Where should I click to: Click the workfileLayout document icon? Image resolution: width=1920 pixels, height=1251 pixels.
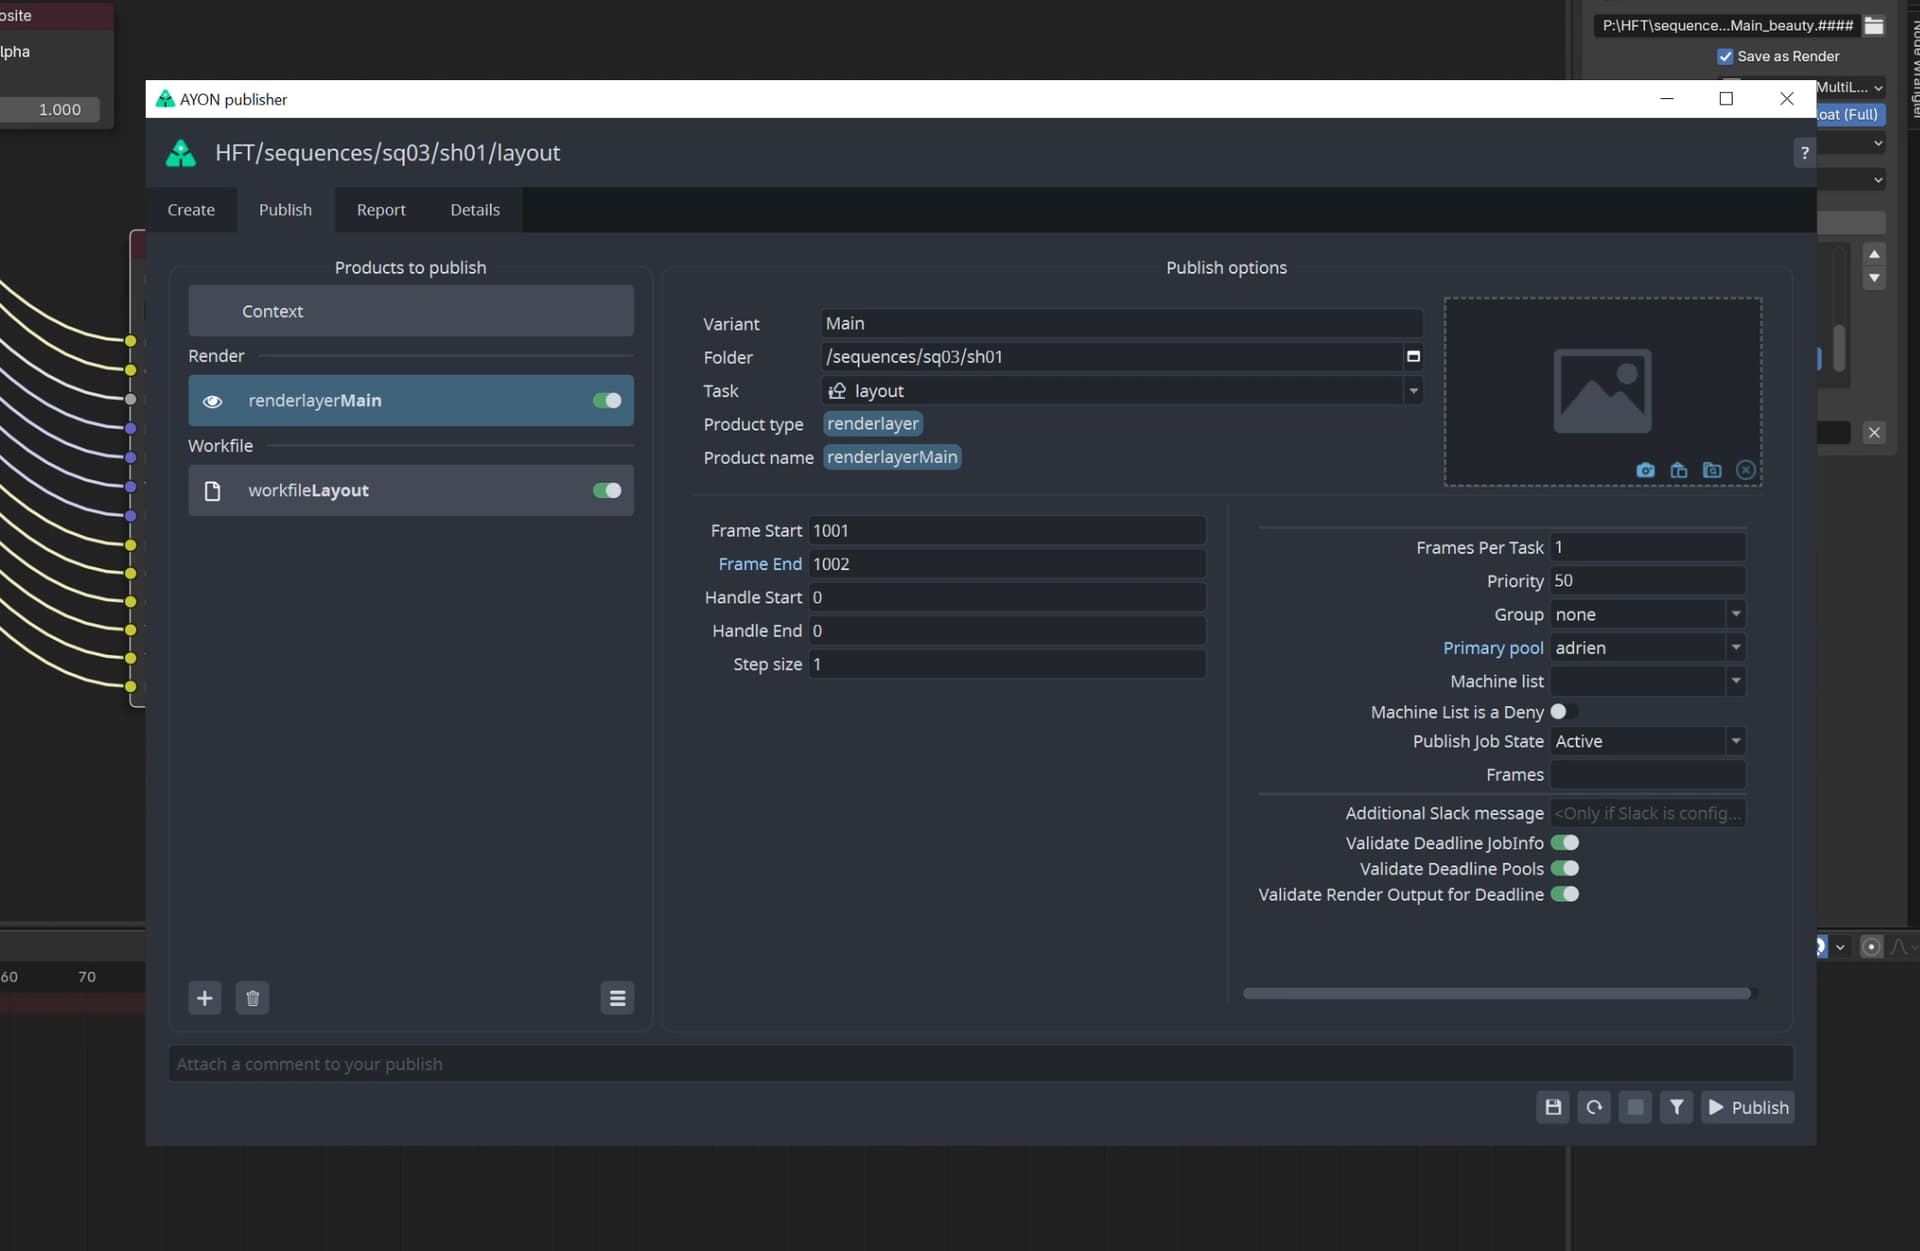(x=212, y=491)
